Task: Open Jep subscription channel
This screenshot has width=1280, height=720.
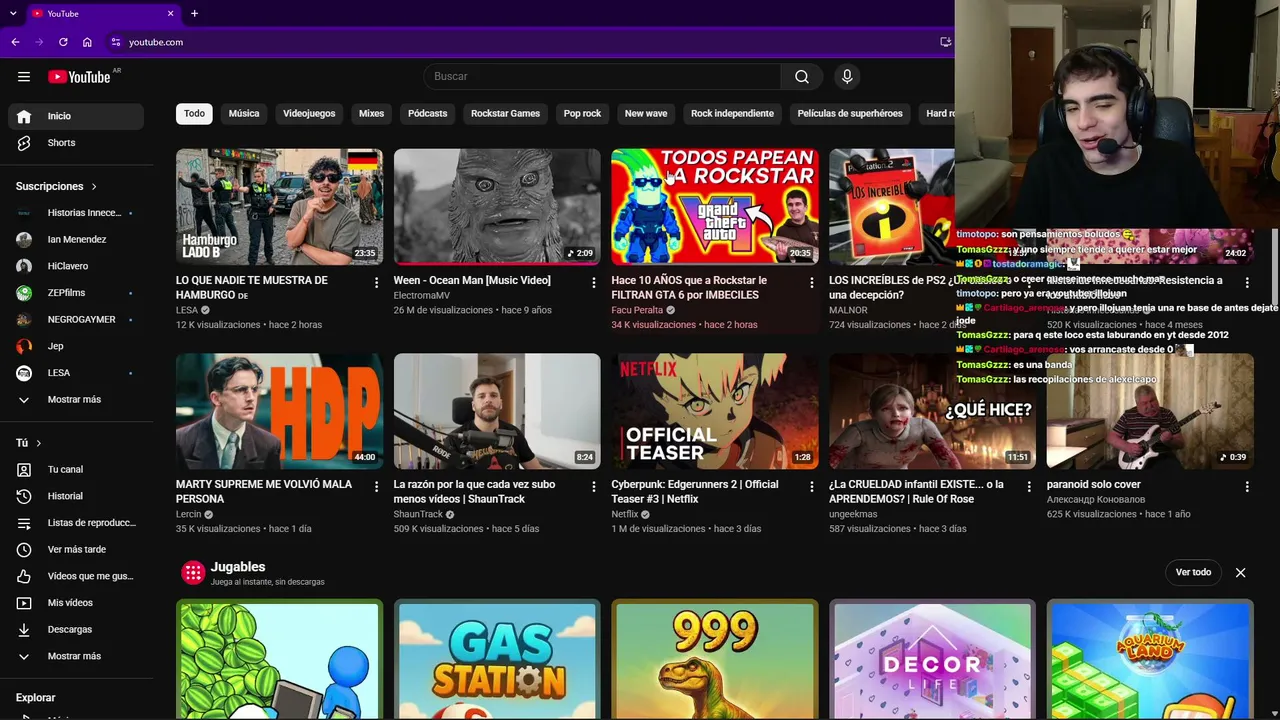Action: point(76,346)
